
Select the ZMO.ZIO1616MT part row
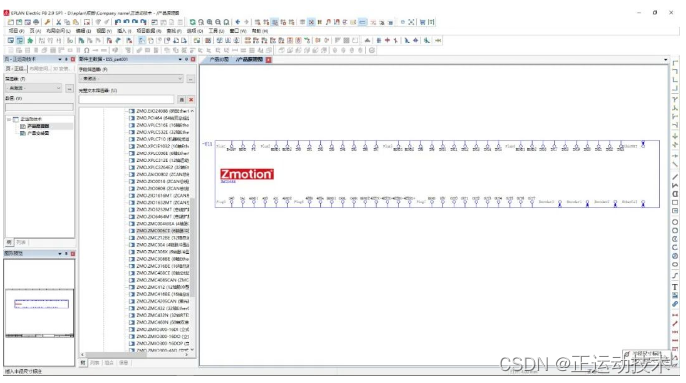coord(160,196)
